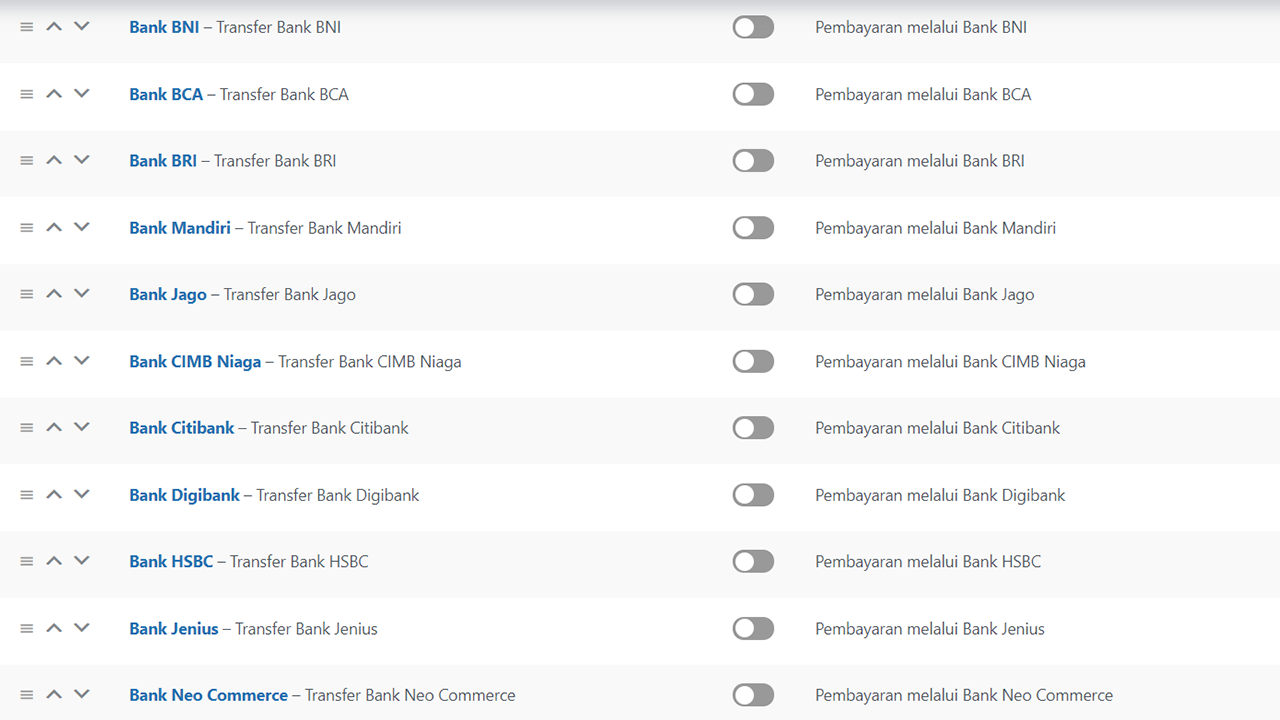Move Bank Jago up in the list
The width and height of the screenshot is (1280, 720).
[54, 294]
